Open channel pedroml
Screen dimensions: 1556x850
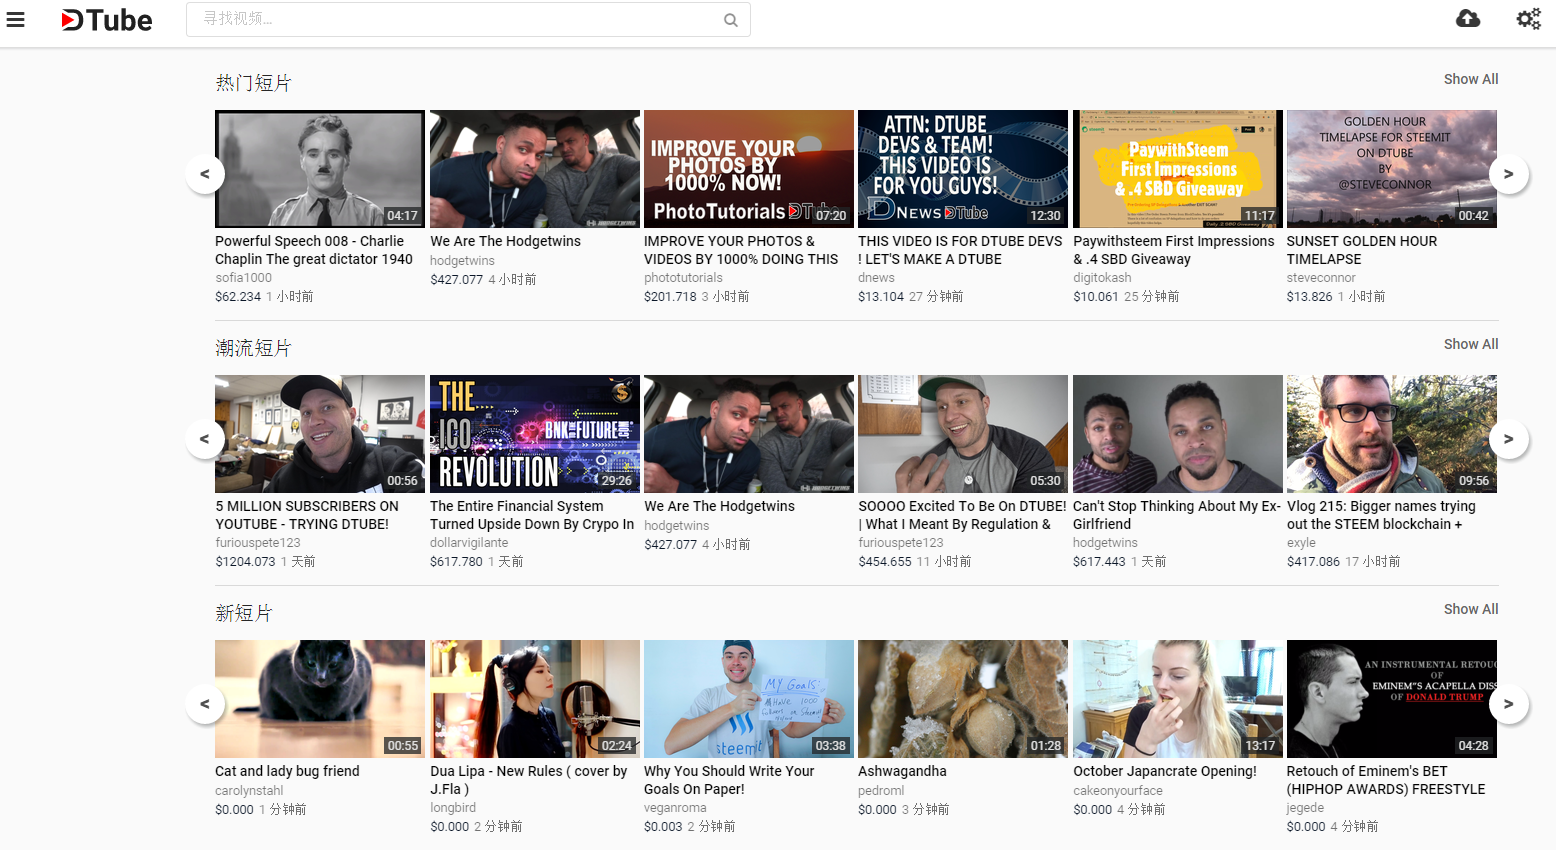coord(881,790)
